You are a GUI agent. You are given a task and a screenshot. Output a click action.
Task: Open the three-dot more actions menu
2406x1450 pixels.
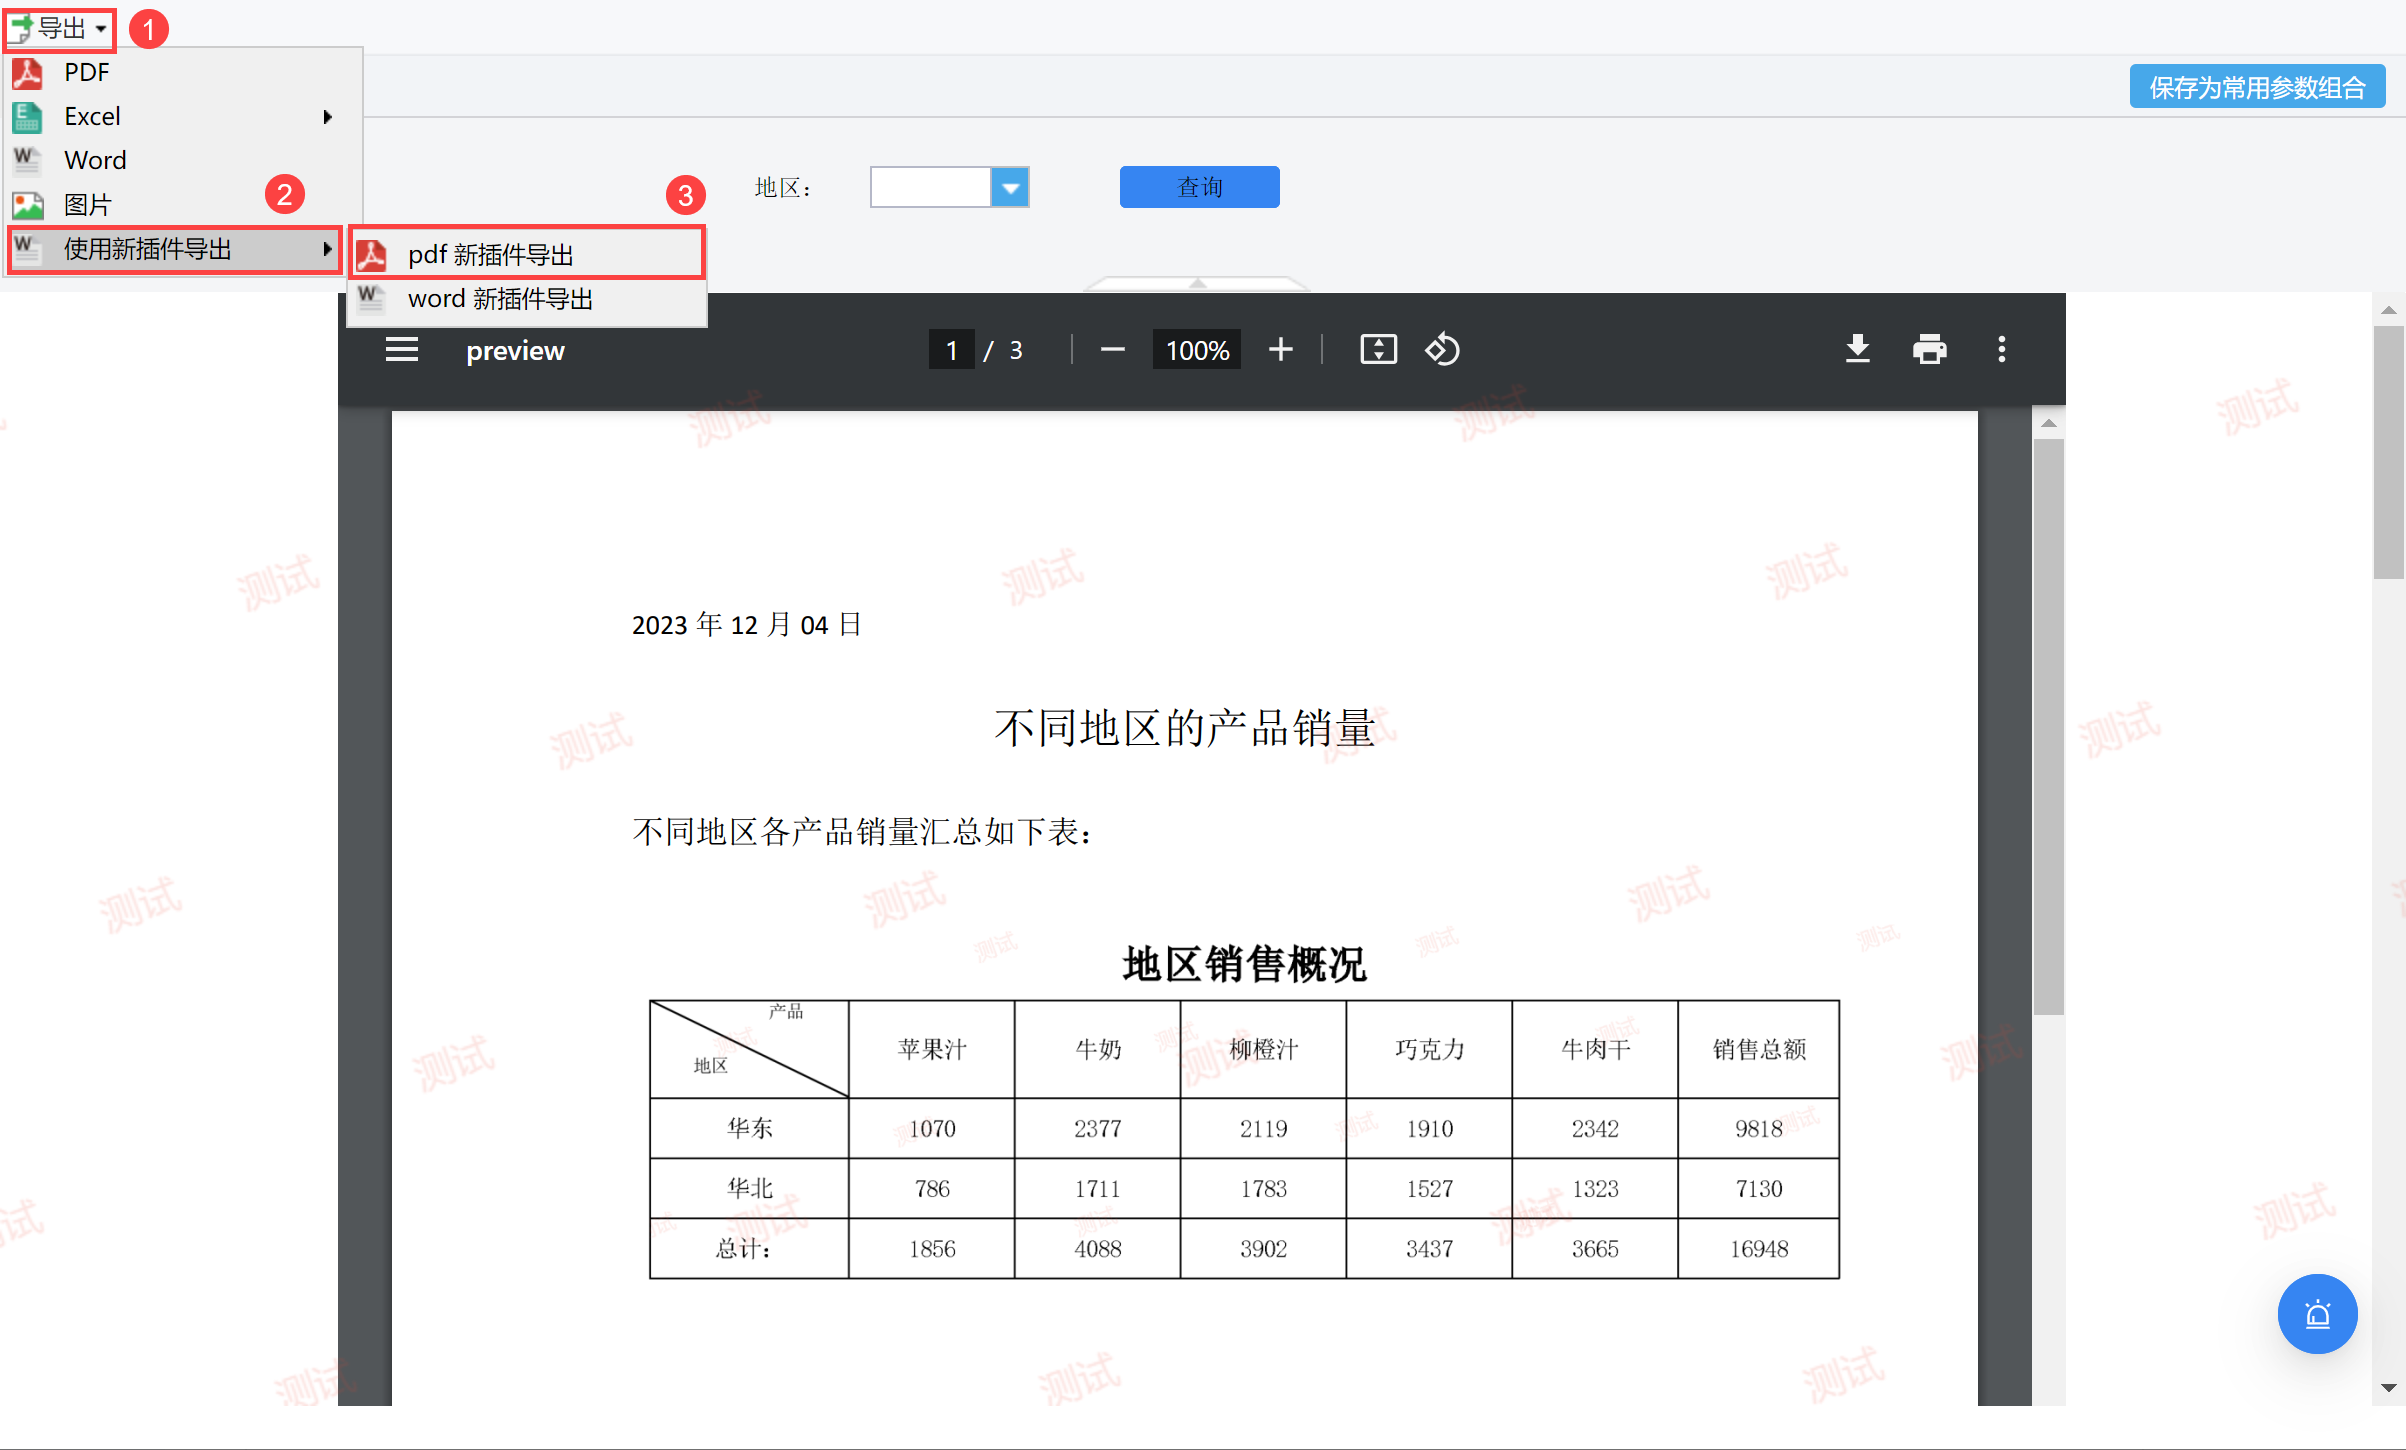(2001, 349)
